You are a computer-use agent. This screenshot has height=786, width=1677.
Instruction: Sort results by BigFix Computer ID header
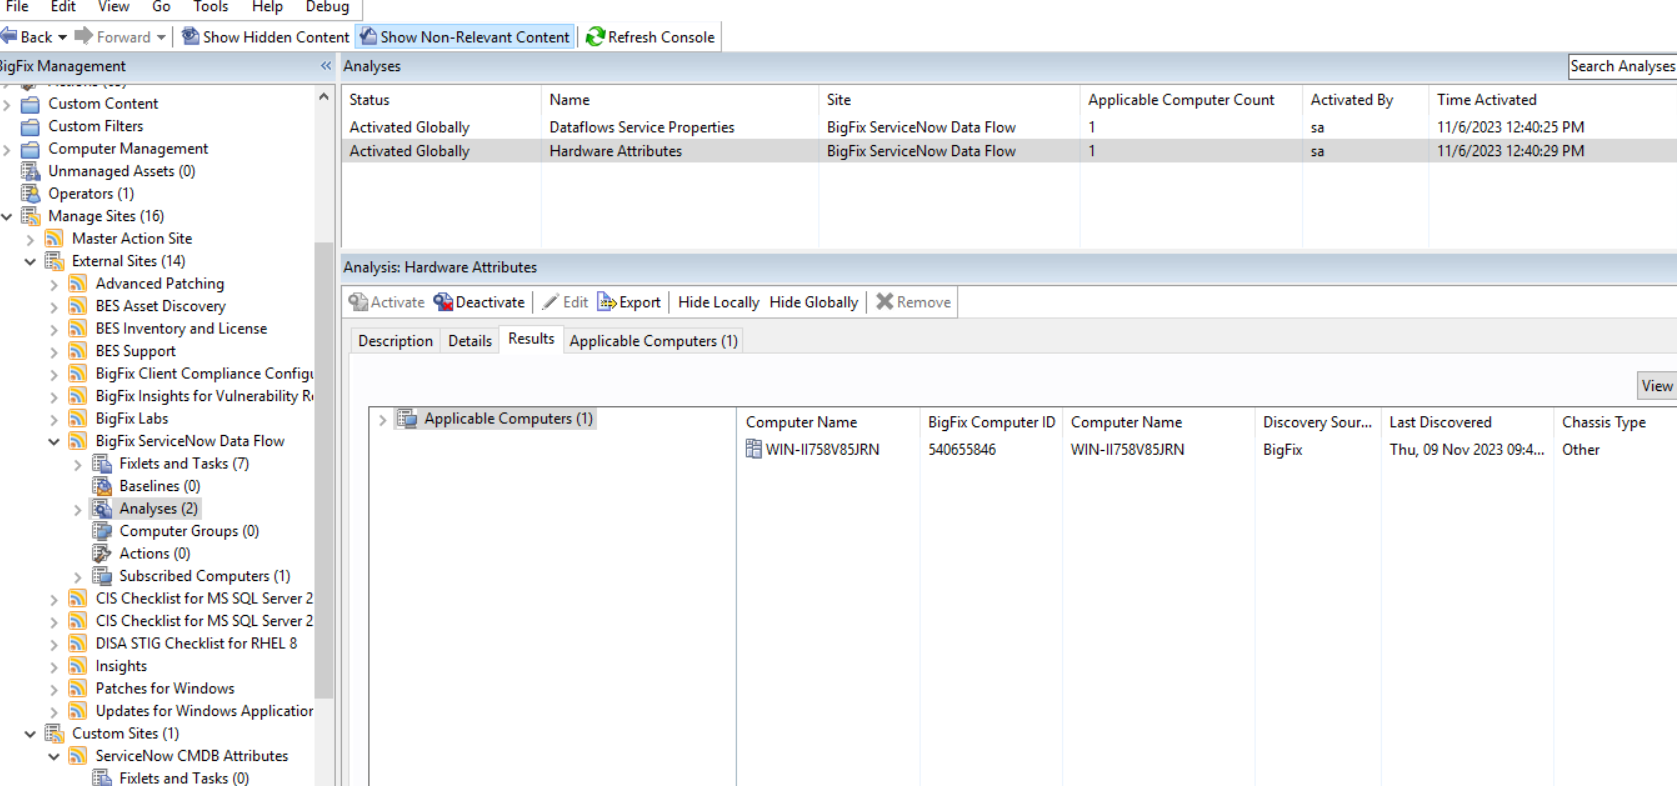pos(991,423)
